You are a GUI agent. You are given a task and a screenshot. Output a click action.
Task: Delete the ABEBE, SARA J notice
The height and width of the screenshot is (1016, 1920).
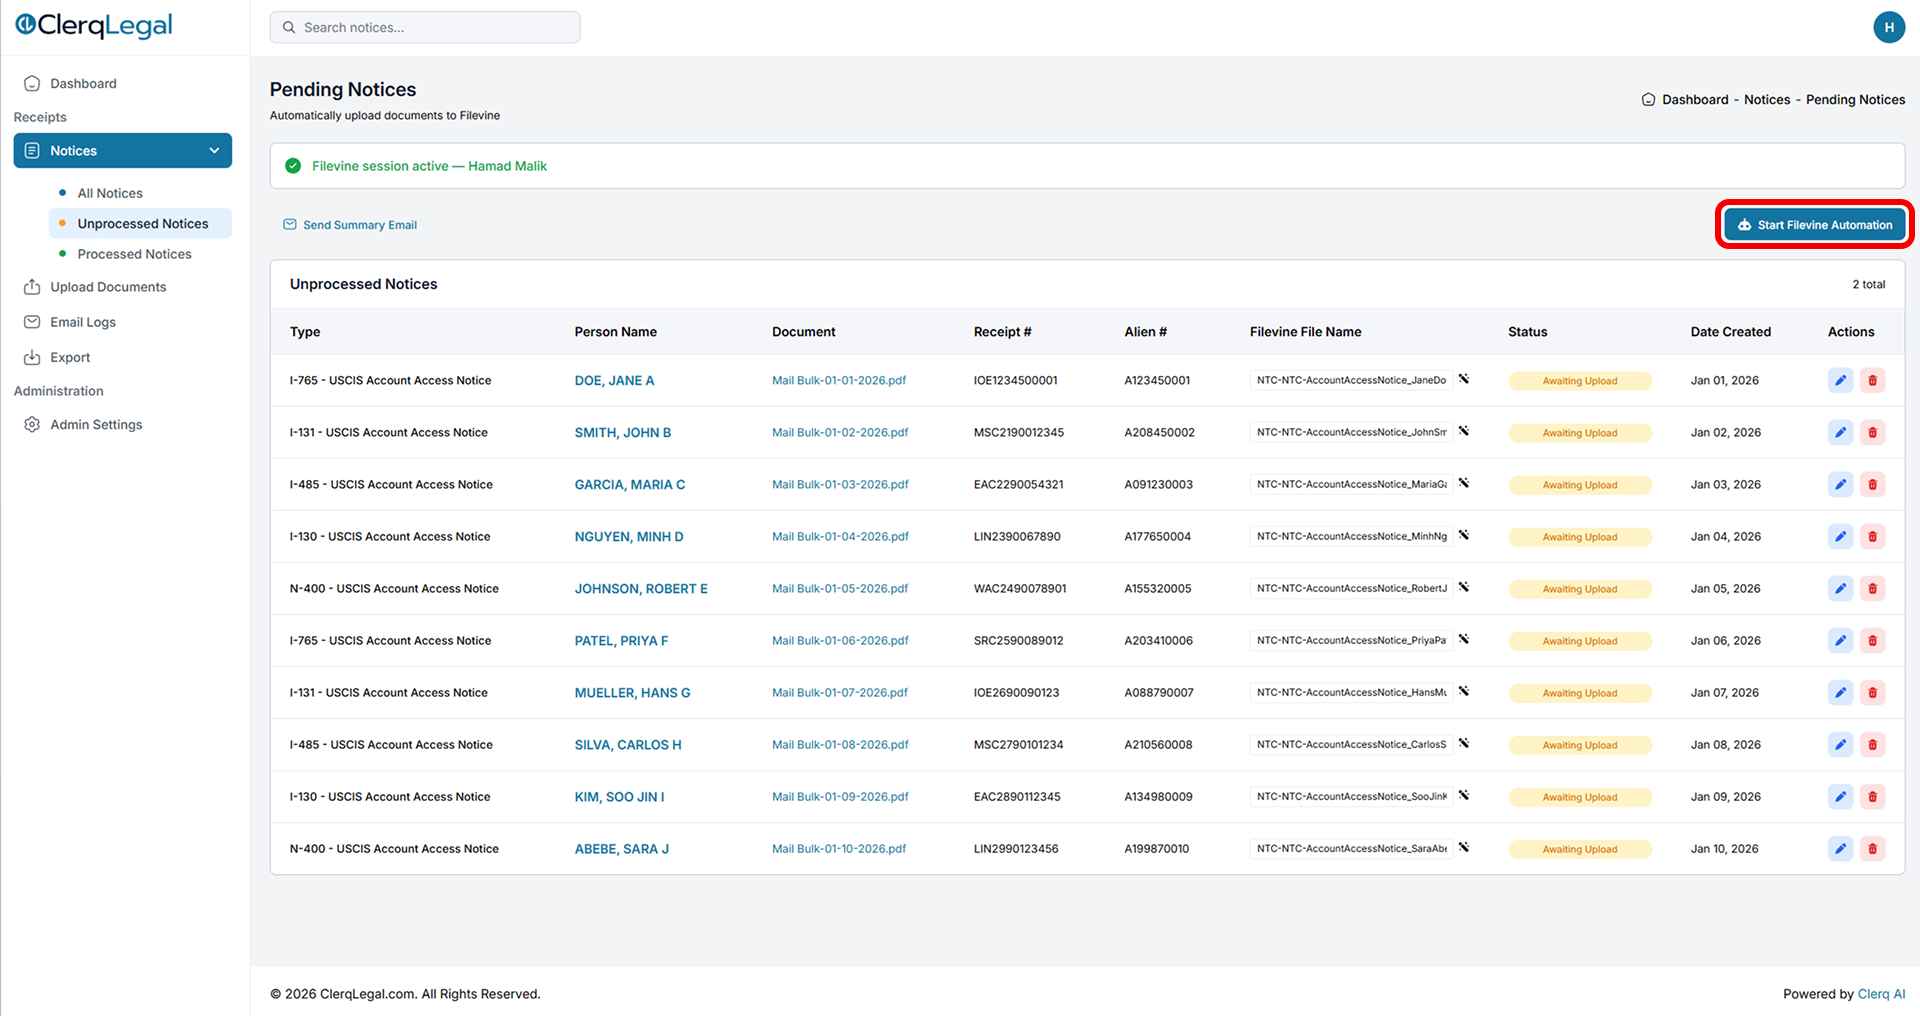coord(1873,849)
